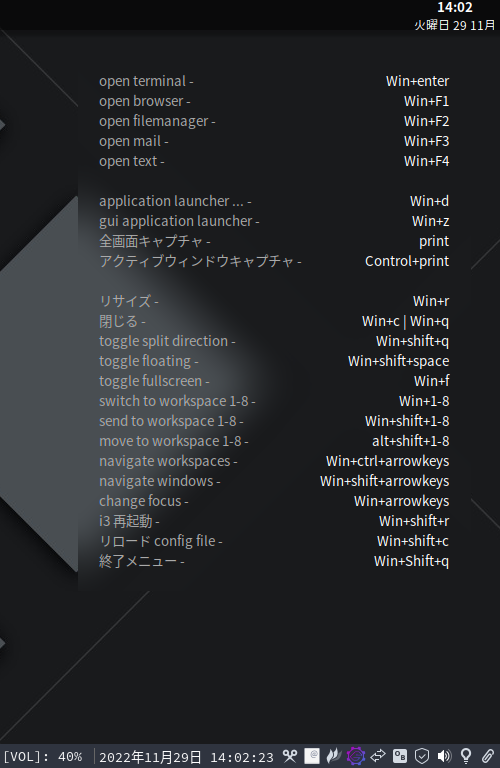Click the 'Win+ctrl+arrowkeys' shortcut text
The image size is (500, 768).
(387, 461)
